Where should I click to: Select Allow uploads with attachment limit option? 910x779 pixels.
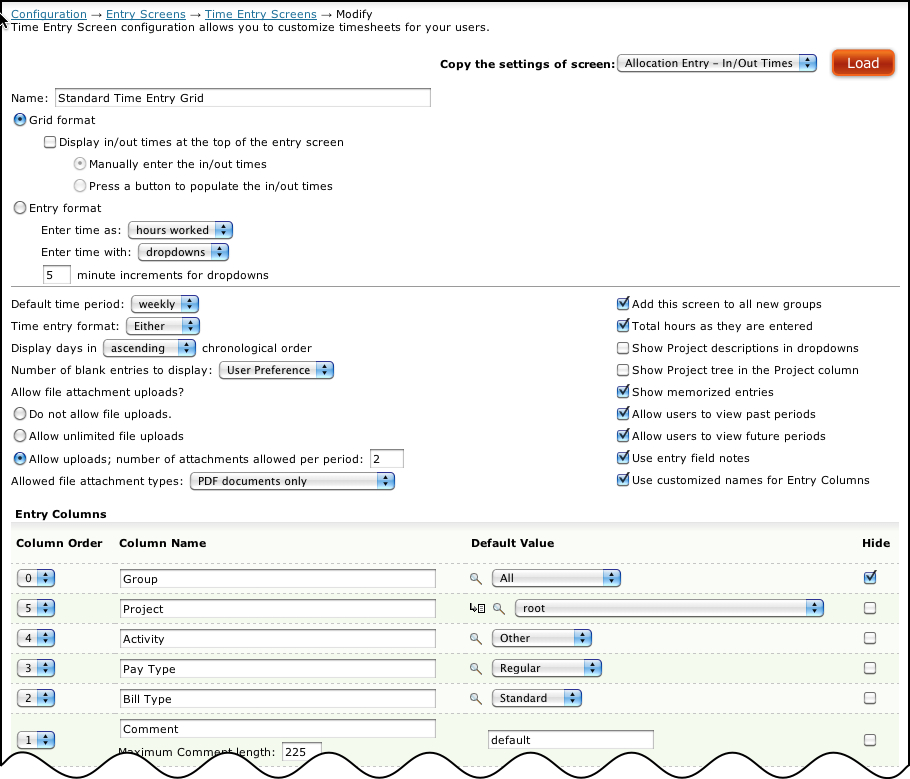pyautogui.click(x=20, y=459)
